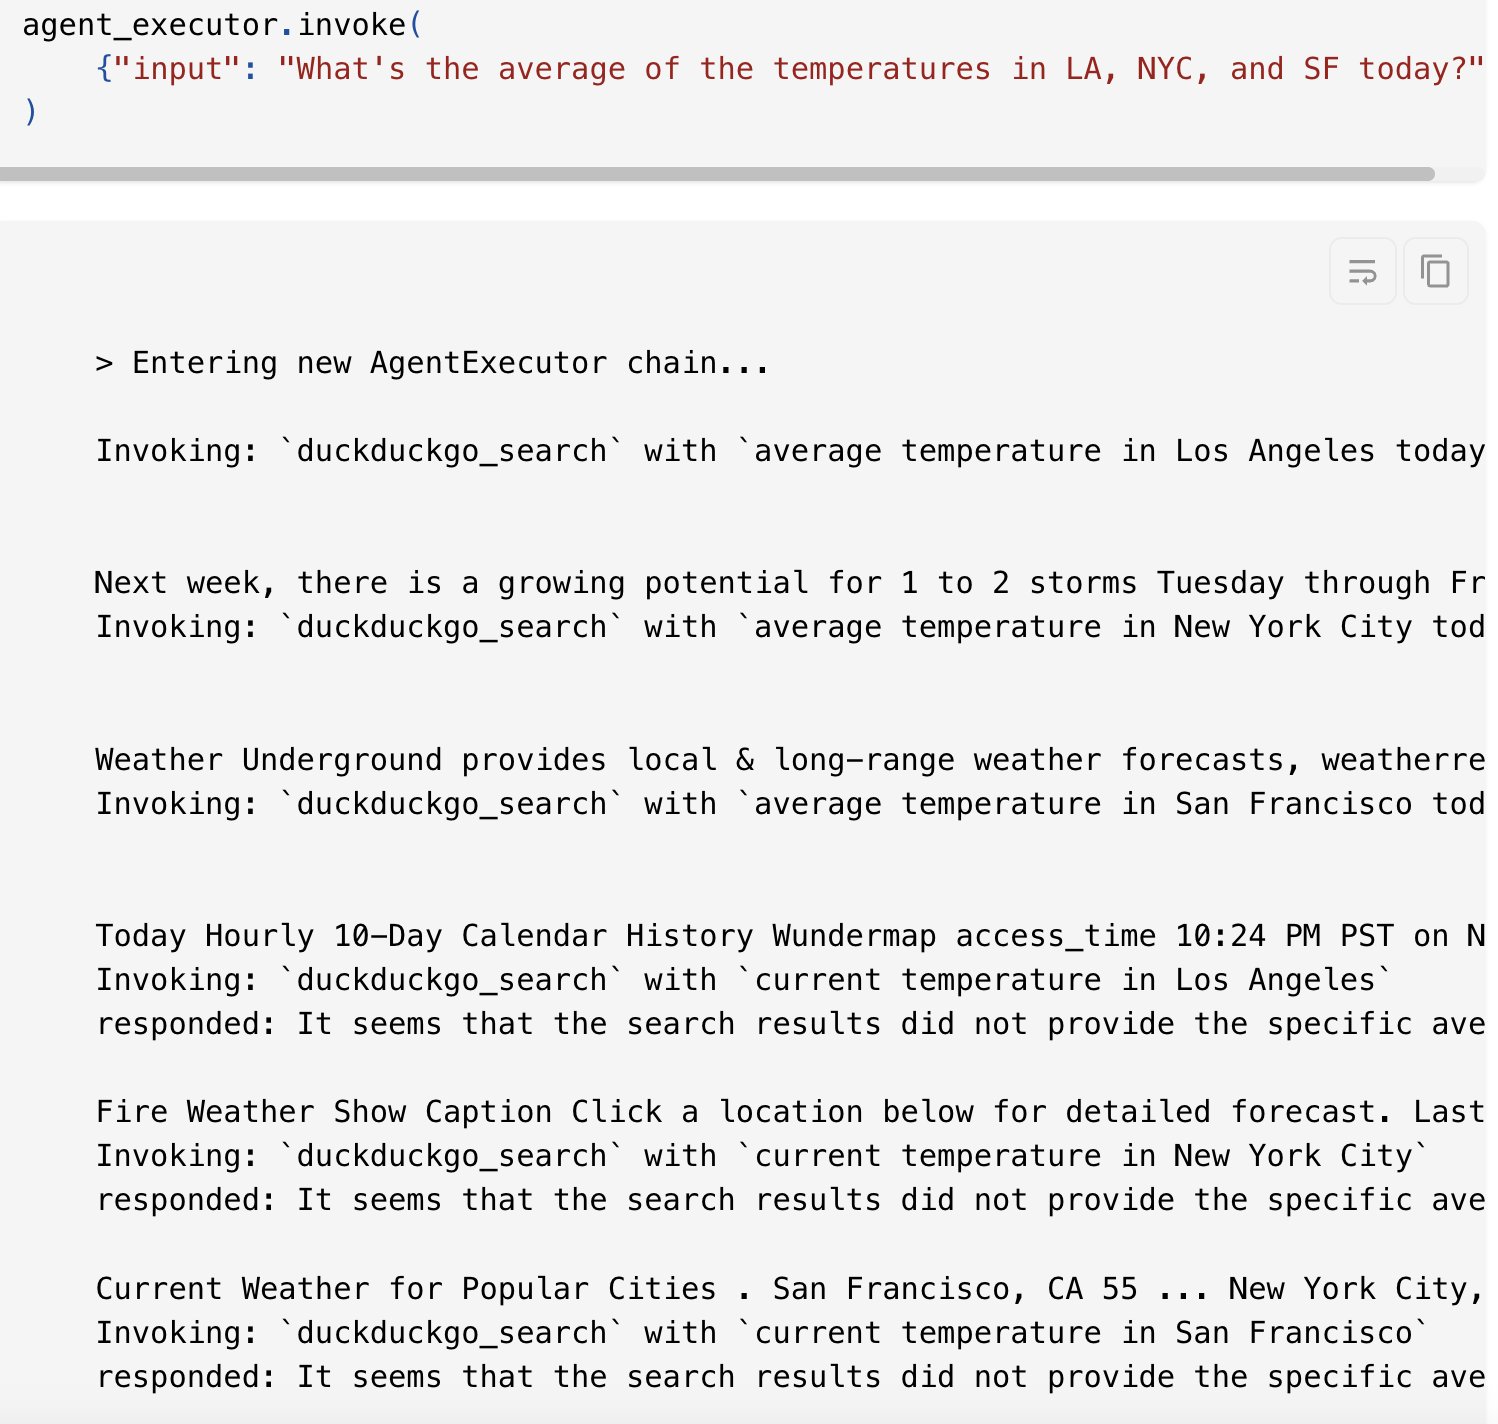Click the closing parenthesis of the invoke call
Image resolution: width=1498 pixels, height=1424 pixels.
tap(30, 112)
